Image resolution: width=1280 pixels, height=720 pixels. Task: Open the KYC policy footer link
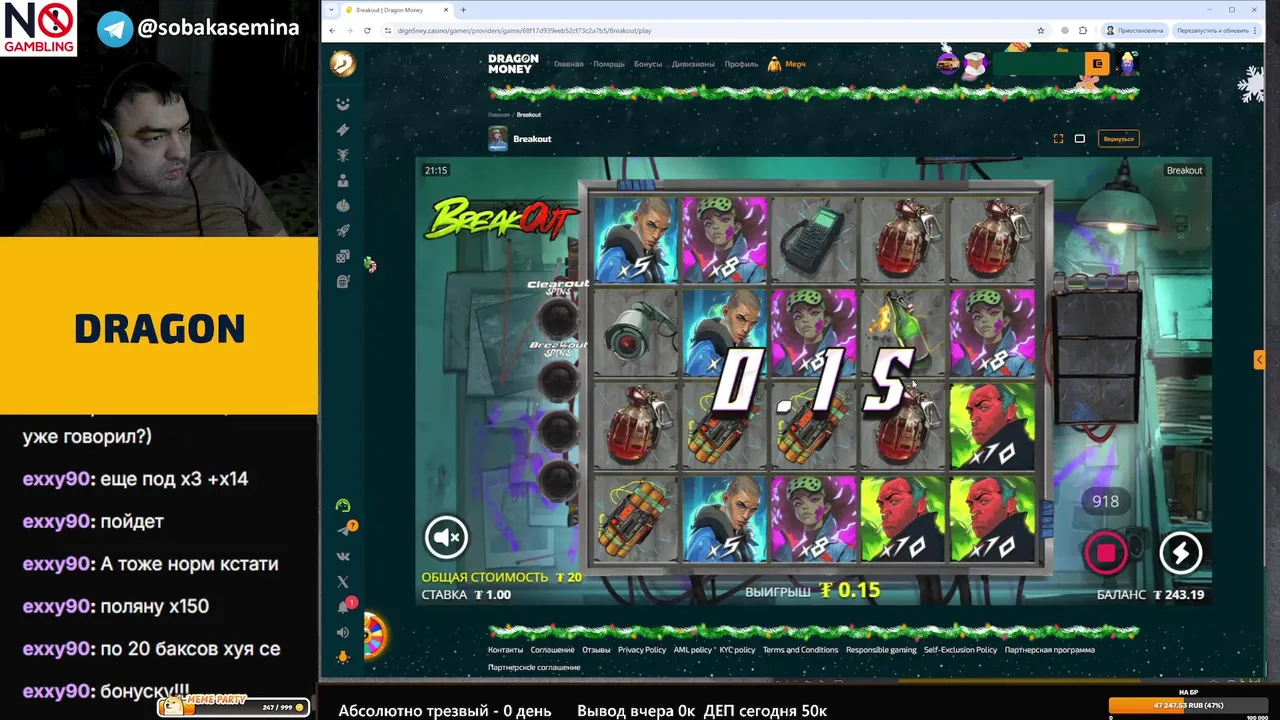point(737,650)
